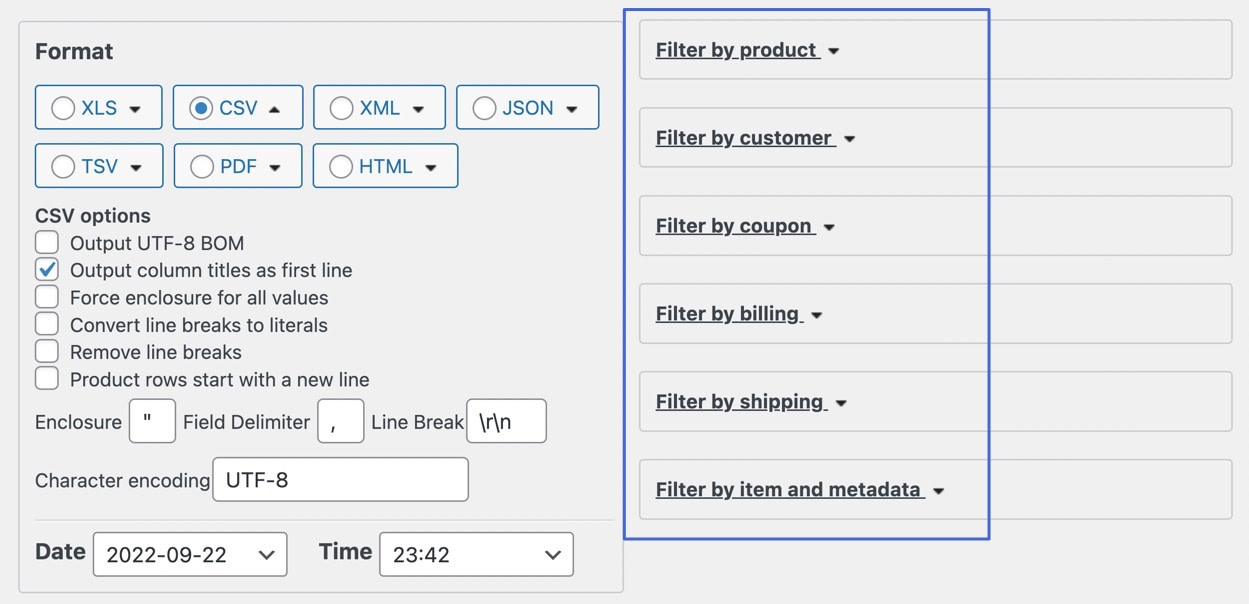Tick Convert line breaks to literals
The image size is (1249, 604).
coord(47,324)
